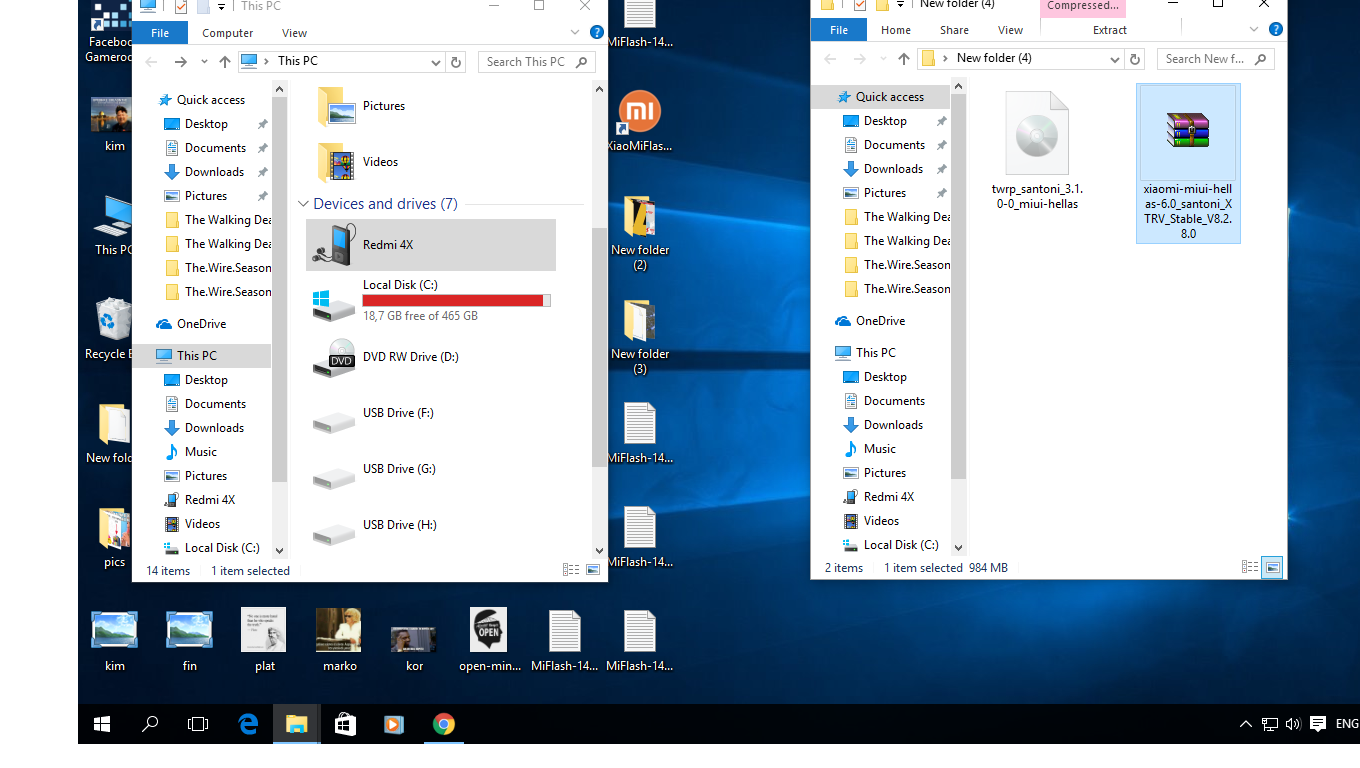This screenshot has width=1360, height=768.
Task: Click the Search This PC field
Action: pyautogui.click(x=528, y=62)
